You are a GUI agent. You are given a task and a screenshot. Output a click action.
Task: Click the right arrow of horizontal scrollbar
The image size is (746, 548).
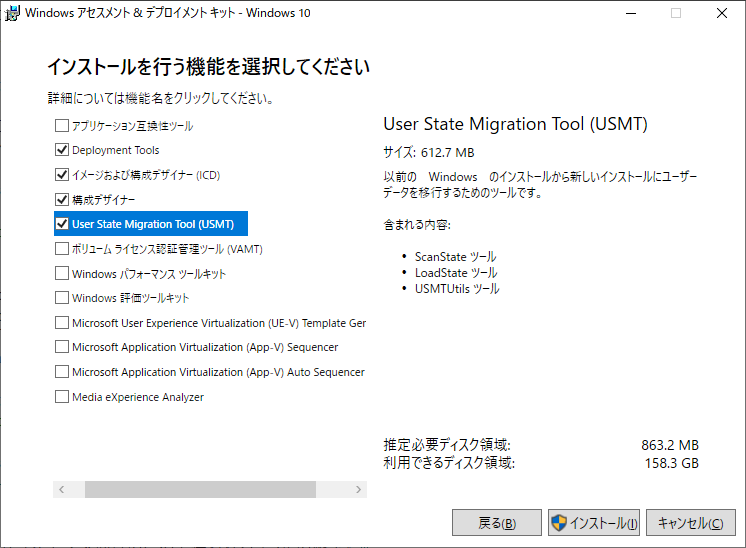[359, 490]
